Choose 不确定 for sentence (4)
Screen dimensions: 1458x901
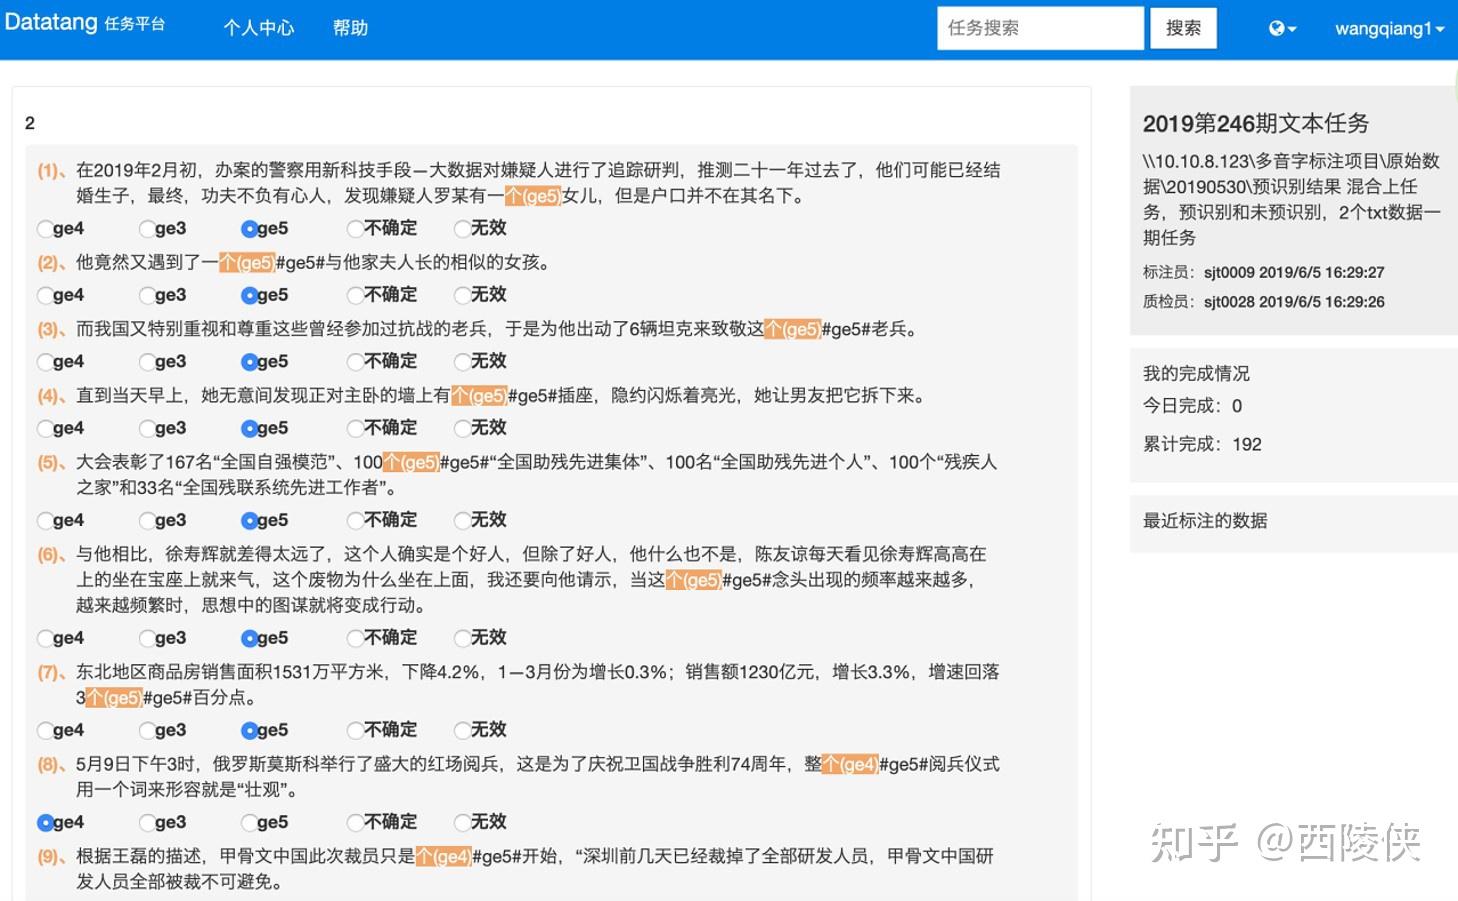click(355, 428)
